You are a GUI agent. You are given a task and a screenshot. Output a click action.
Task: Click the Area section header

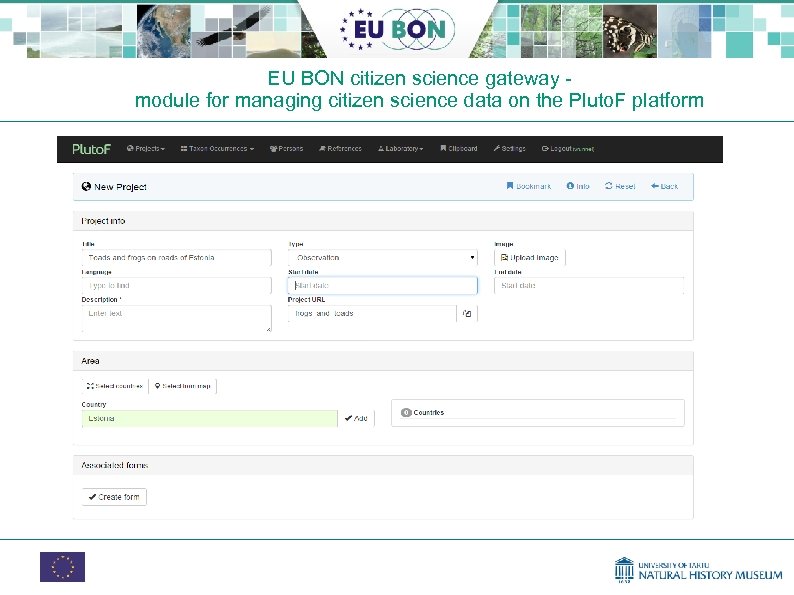point(383,361)
